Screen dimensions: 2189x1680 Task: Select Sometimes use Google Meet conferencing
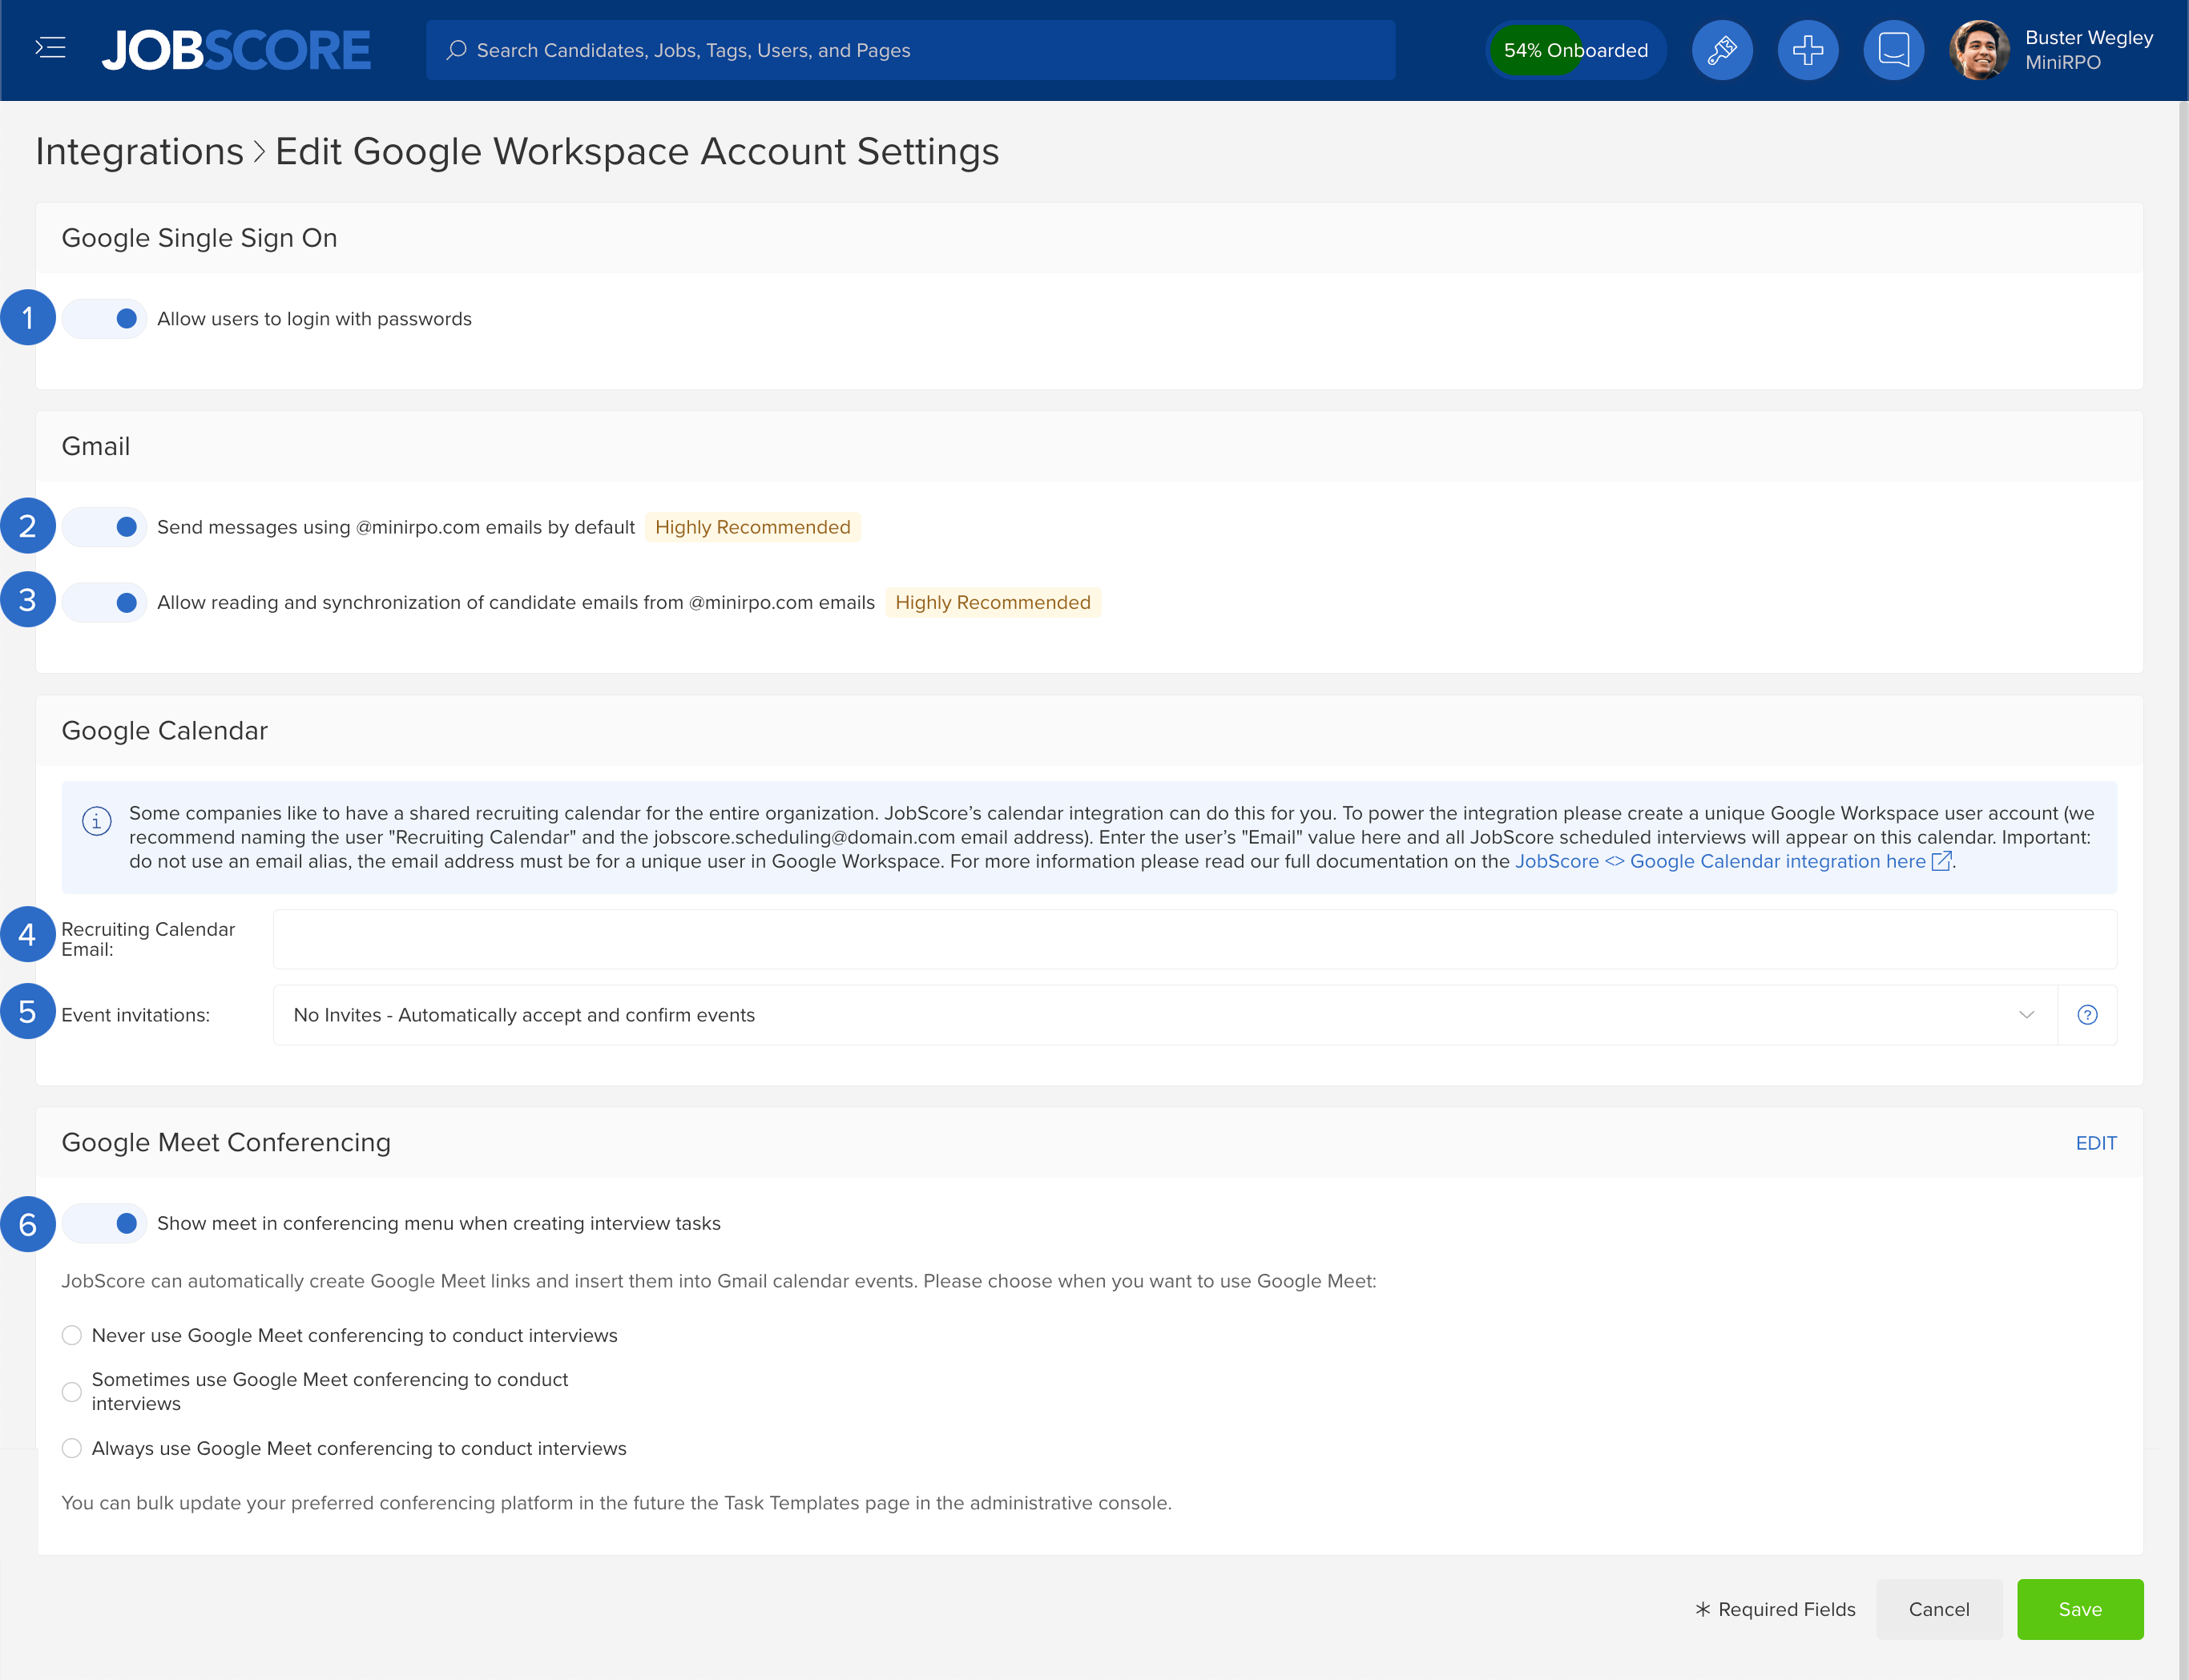(71, 1391)
